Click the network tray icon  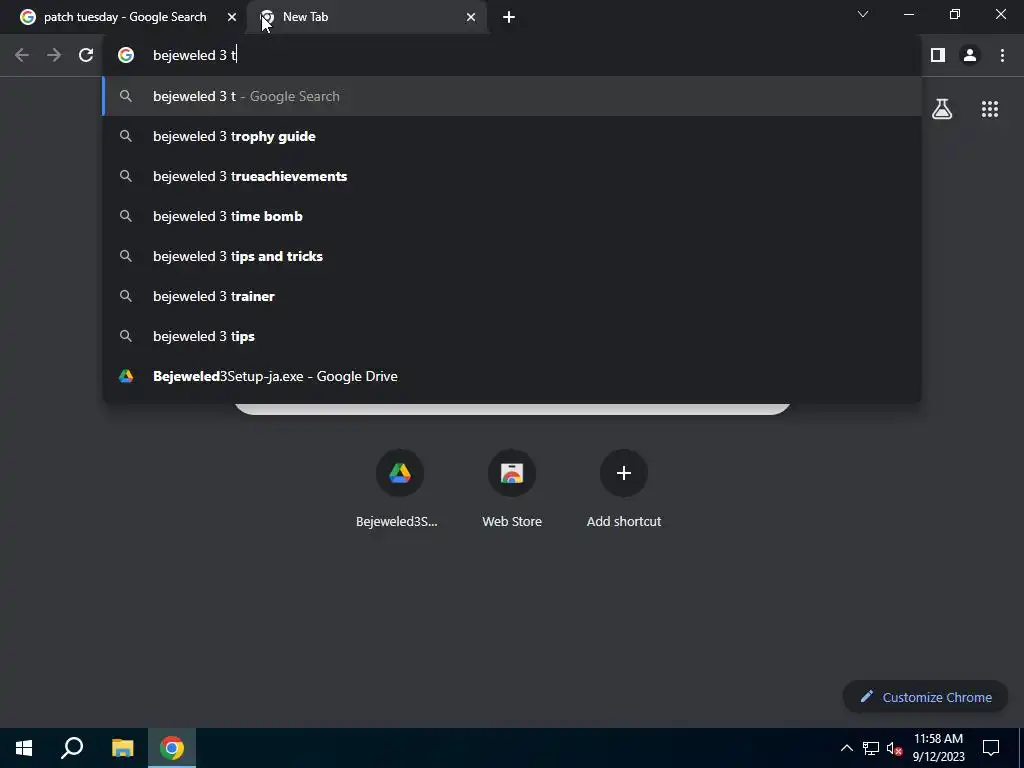[871, 748]
